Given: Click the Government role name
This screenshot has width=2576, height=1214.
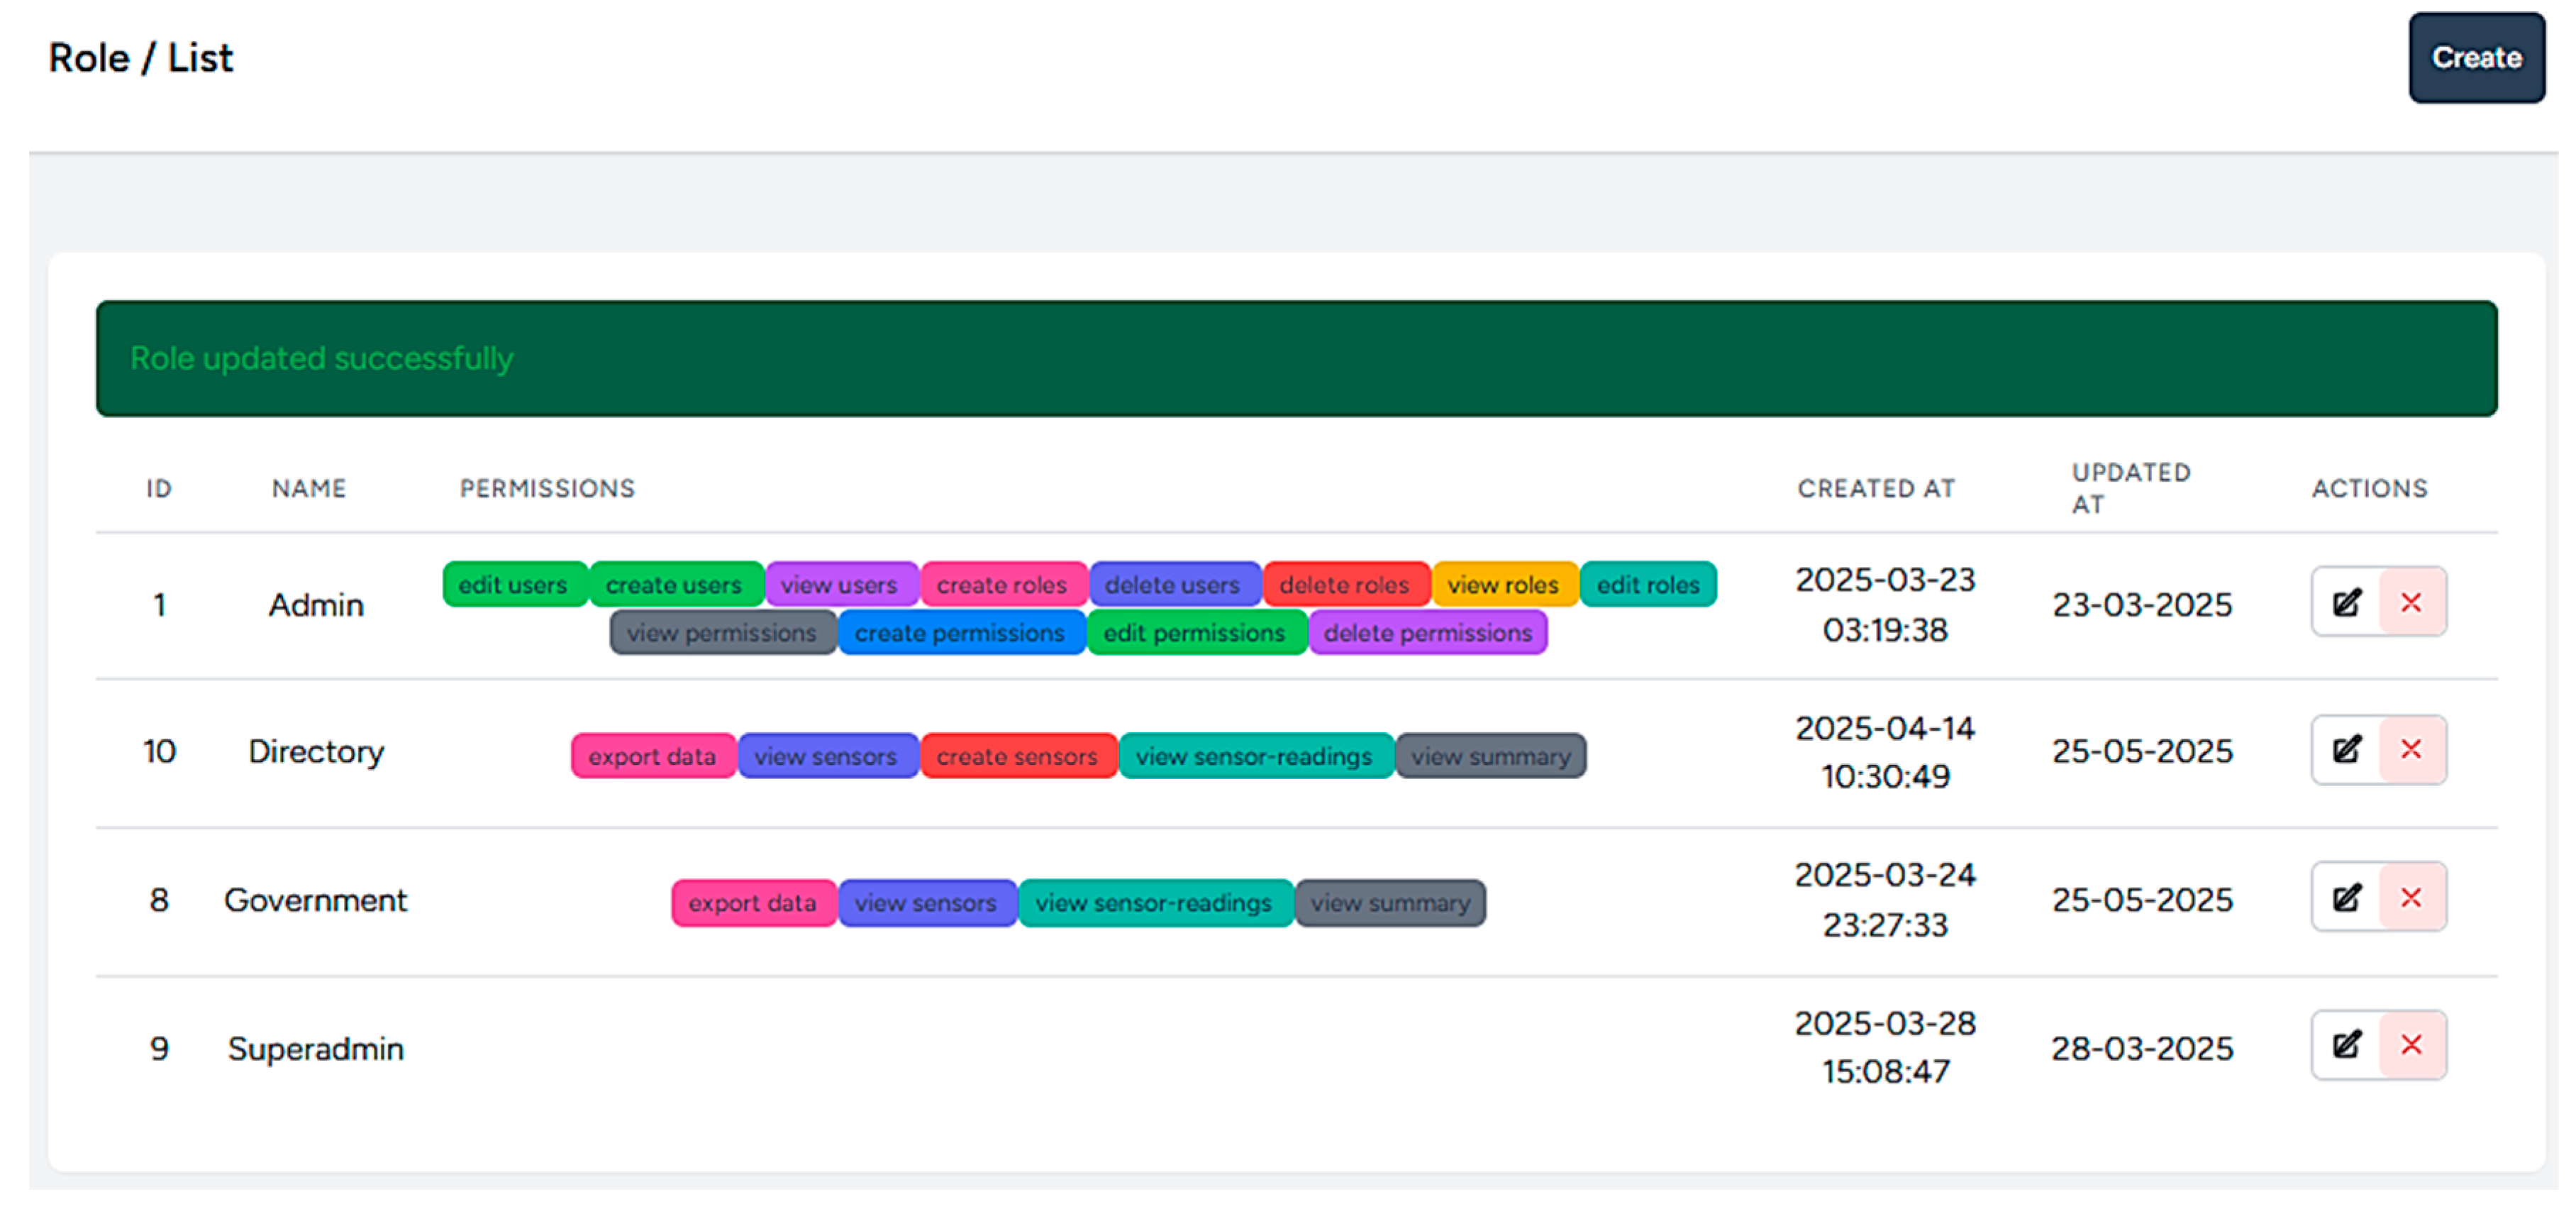Looking at the screenshot, I should (316, 900).
